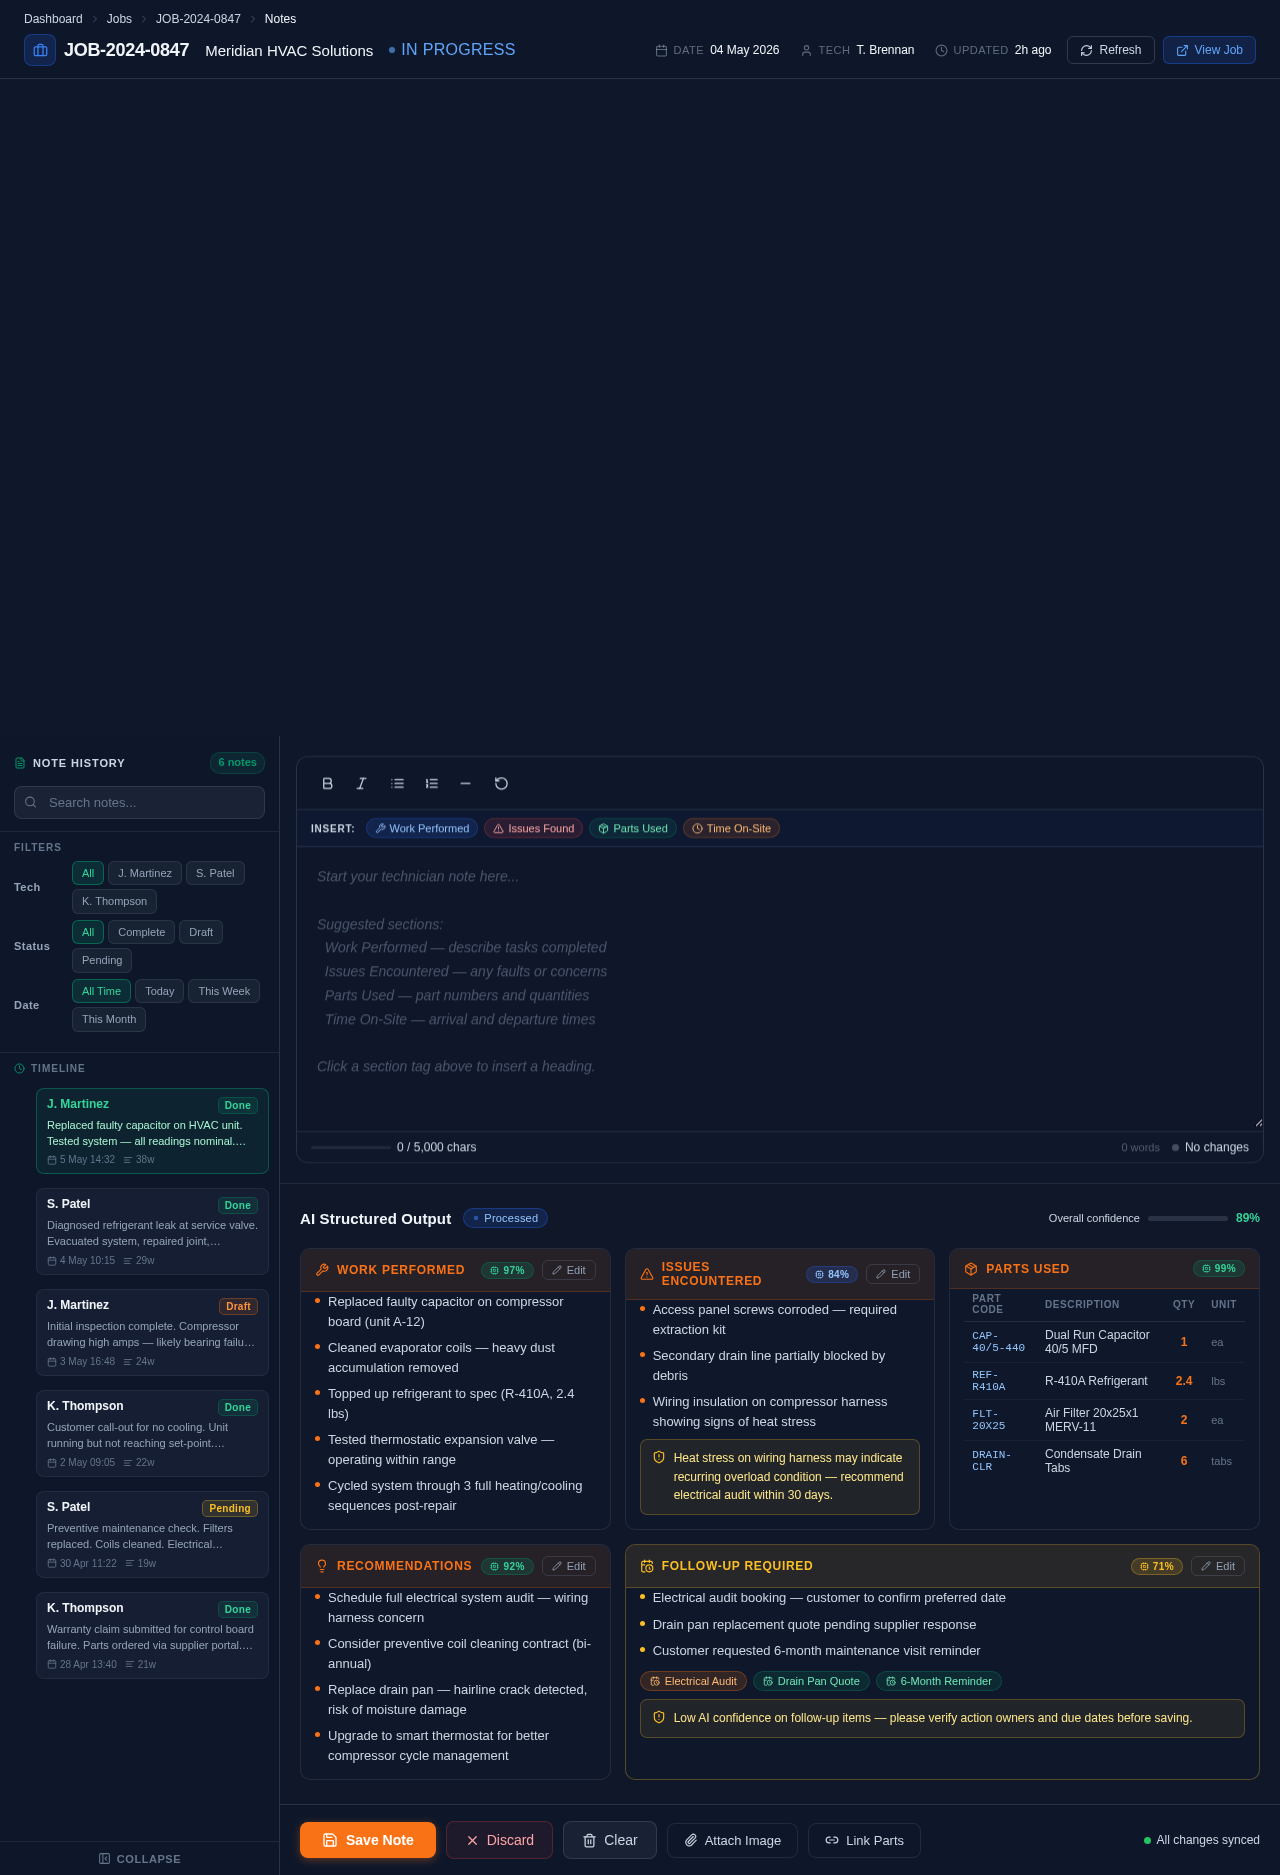The width and height of the screenshot is (1280, 1875).
Task: Edit the Work Performed section
Action: coord(569,1270)
